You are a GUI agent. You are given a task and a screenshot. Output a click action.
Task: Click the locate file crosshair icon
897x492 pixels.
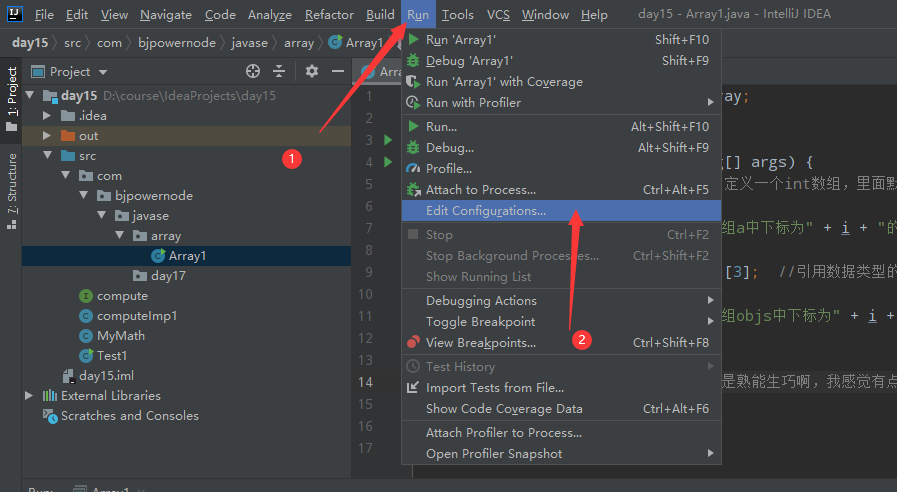(253, 71)
